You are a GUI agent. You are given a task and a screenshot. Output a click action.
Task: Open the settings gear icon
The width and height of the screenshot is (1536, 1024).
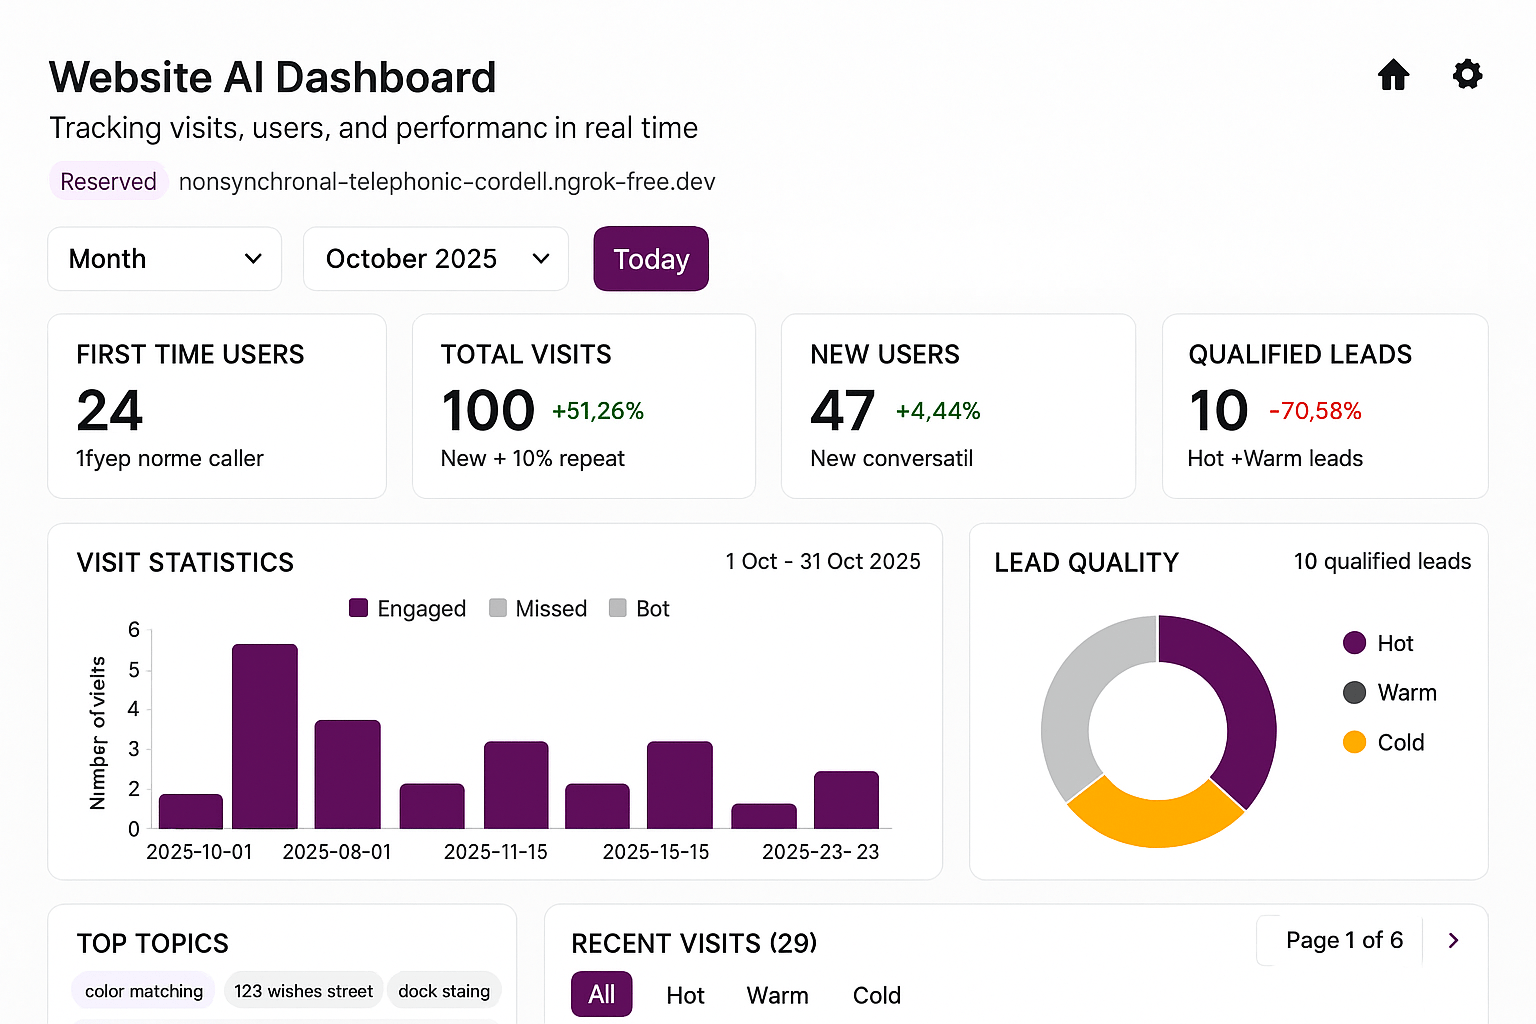(1466, 75)
